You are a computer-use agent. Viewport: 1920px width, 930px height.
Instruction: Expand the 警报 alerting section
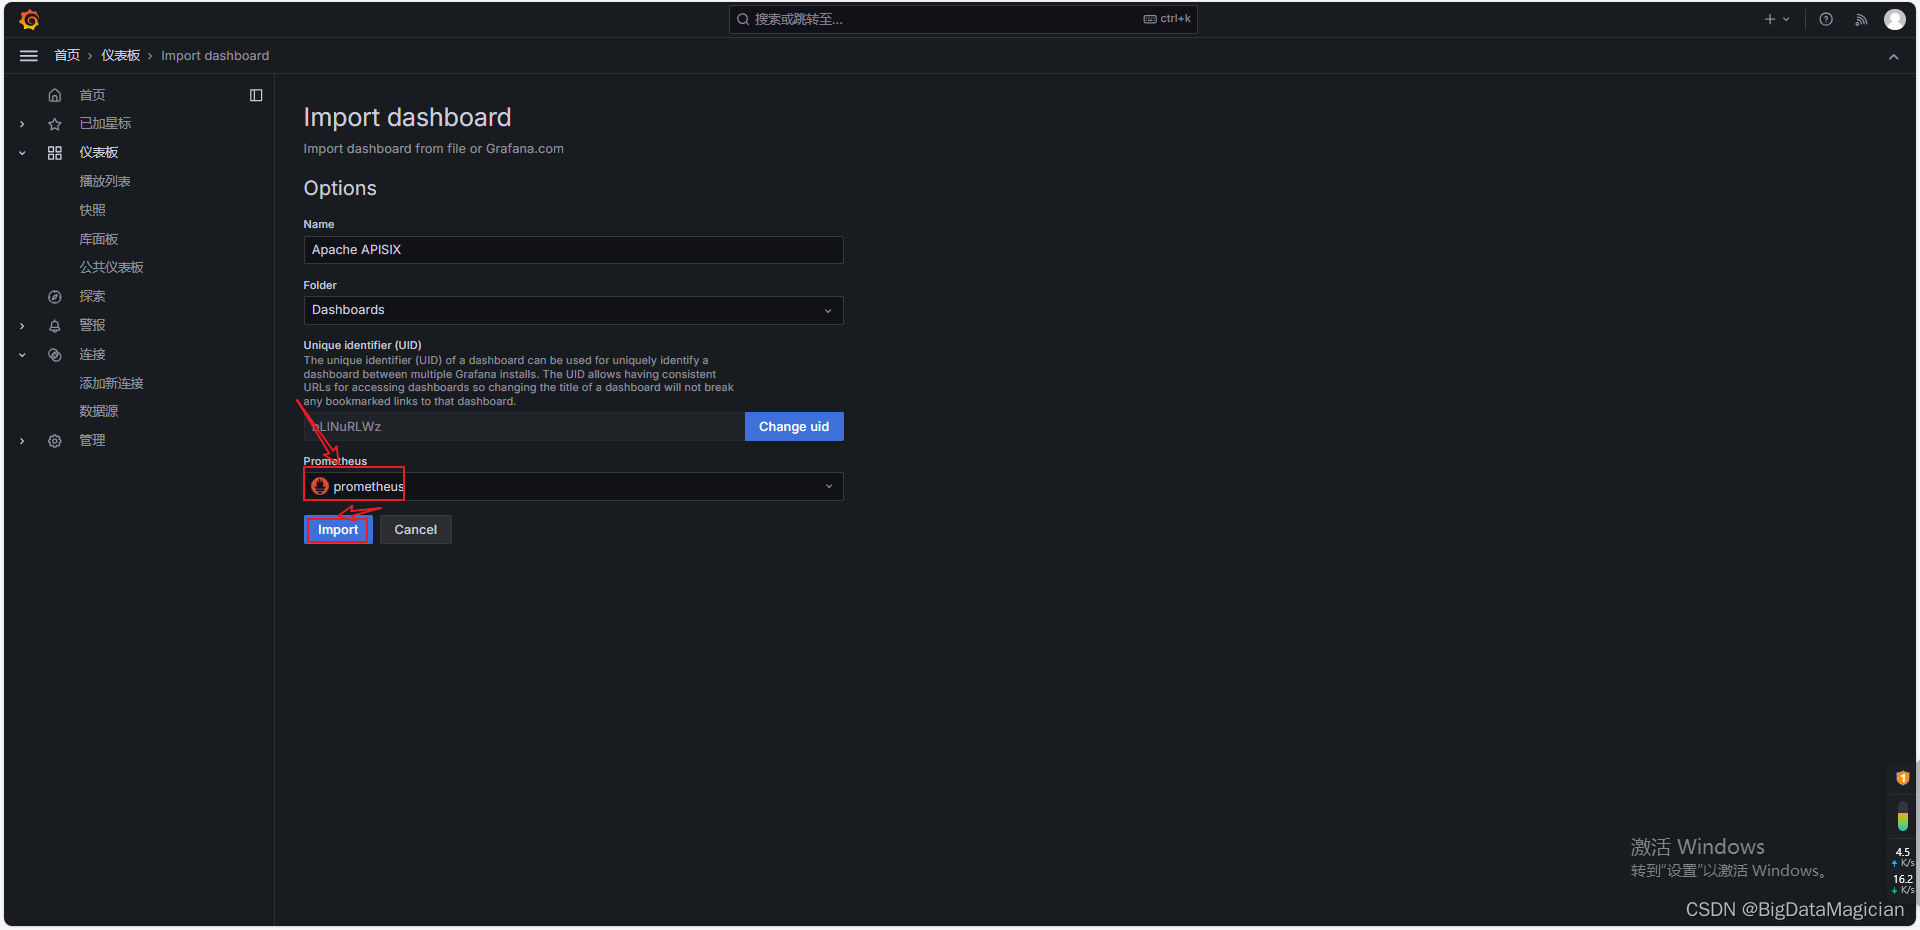click(22, 326)
